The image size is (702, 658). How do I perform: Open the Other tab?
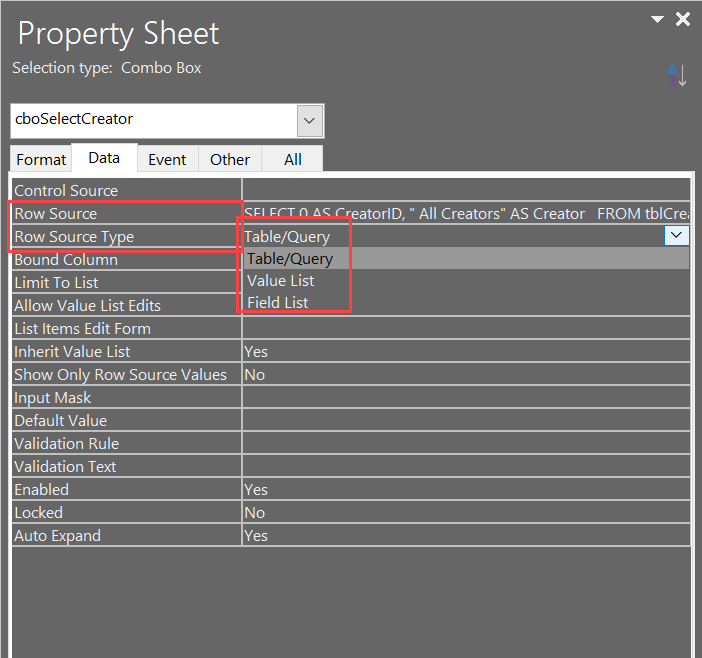230,159
